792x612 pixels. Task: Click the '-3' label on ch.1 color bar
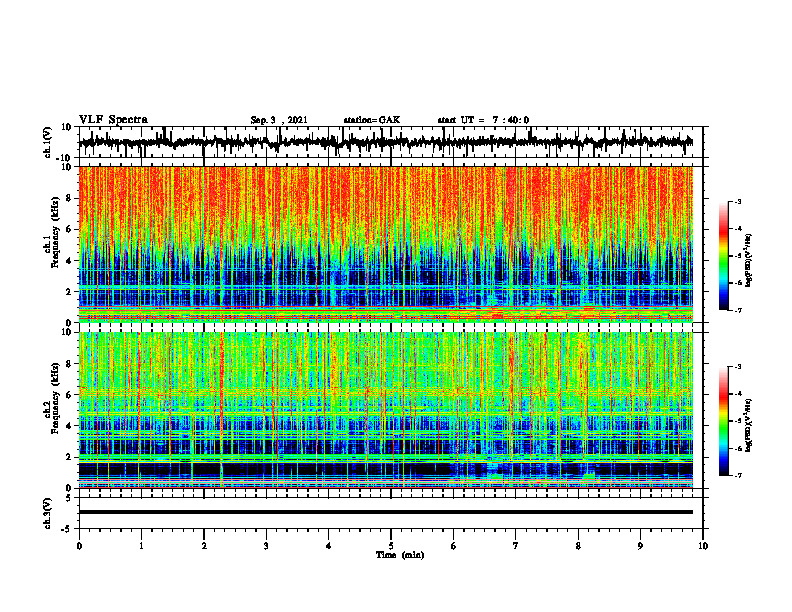[738, 201]
